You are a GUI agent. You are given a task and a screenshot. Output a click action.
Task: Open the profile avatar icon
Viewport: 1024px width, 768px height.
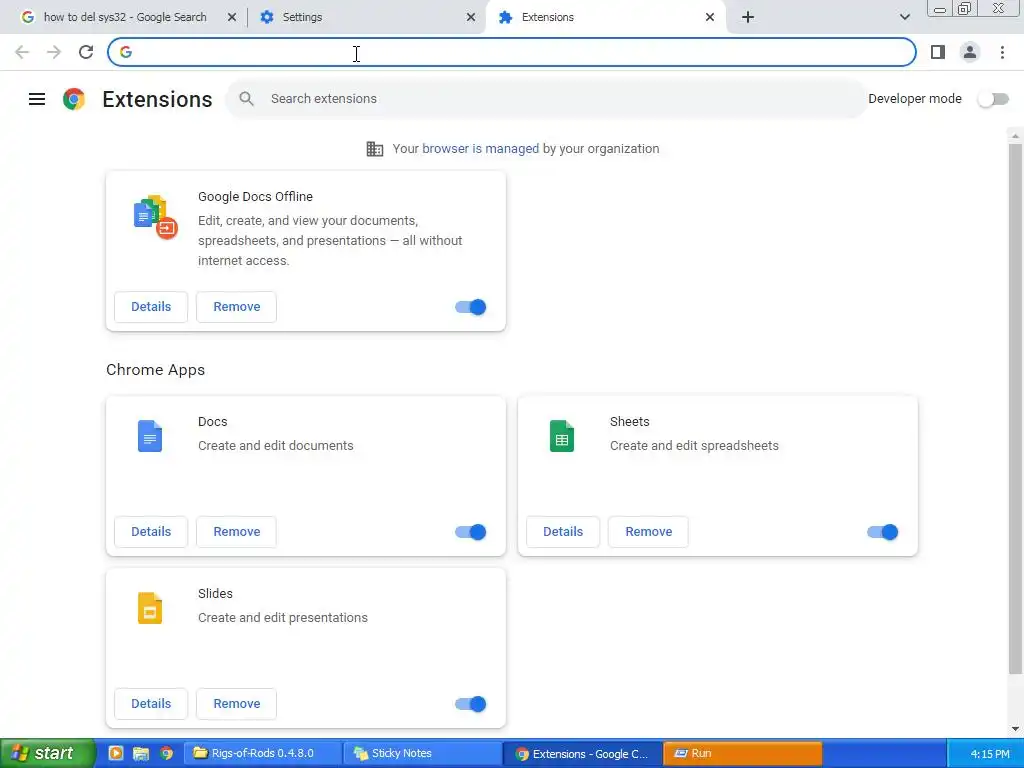click(970, 52)
